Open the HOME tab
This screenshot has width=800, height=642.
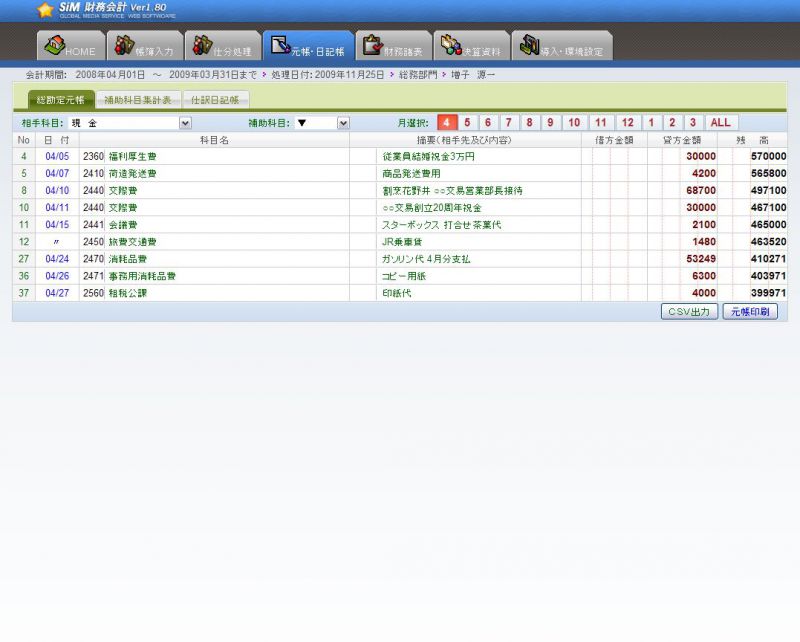point(71,46)
